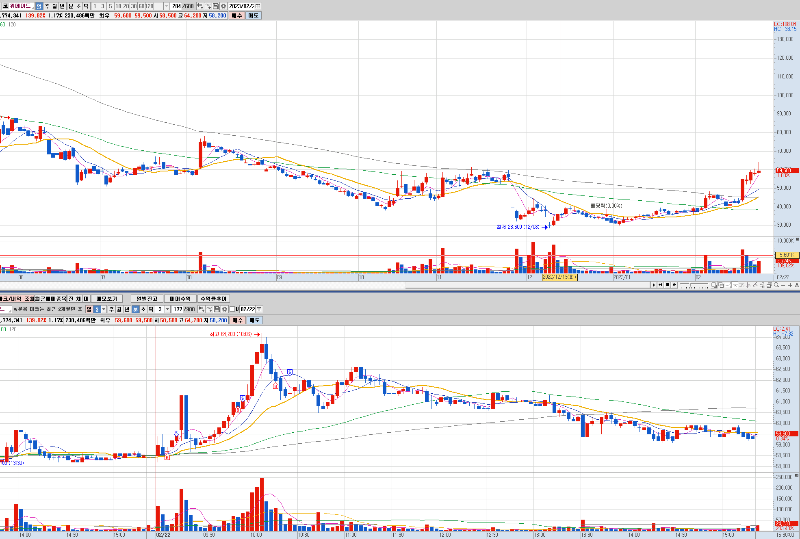Switch the top chart to yearly (년) candles
The height and width of the screenshot is (539, 800).
62,6
